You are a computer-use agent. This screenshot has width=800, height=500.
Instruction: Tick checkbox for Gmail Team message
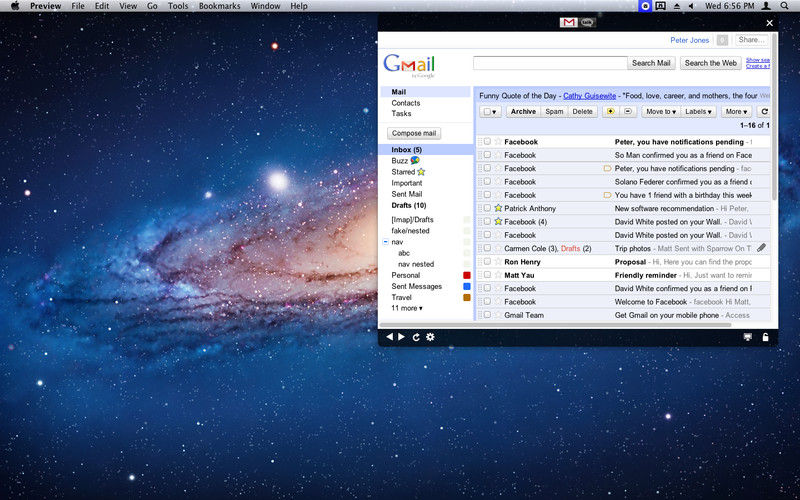(487, 315)
